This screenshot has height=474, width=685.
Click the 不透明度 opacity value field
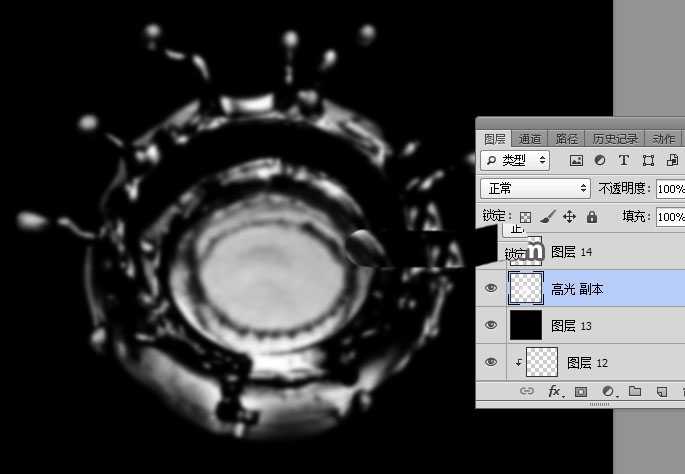tap(669, 188)
